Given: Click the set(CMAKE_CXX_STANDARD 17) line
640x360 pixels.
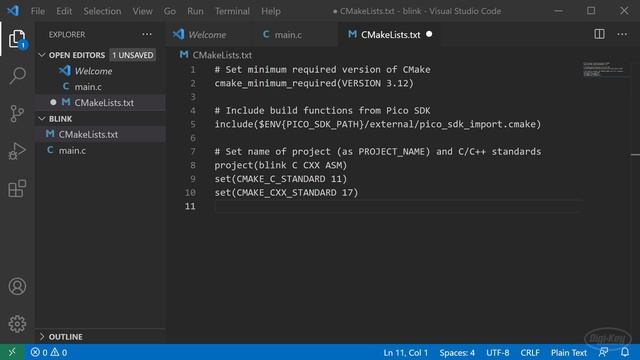Looking at the screenshot, I should point(286,193).
